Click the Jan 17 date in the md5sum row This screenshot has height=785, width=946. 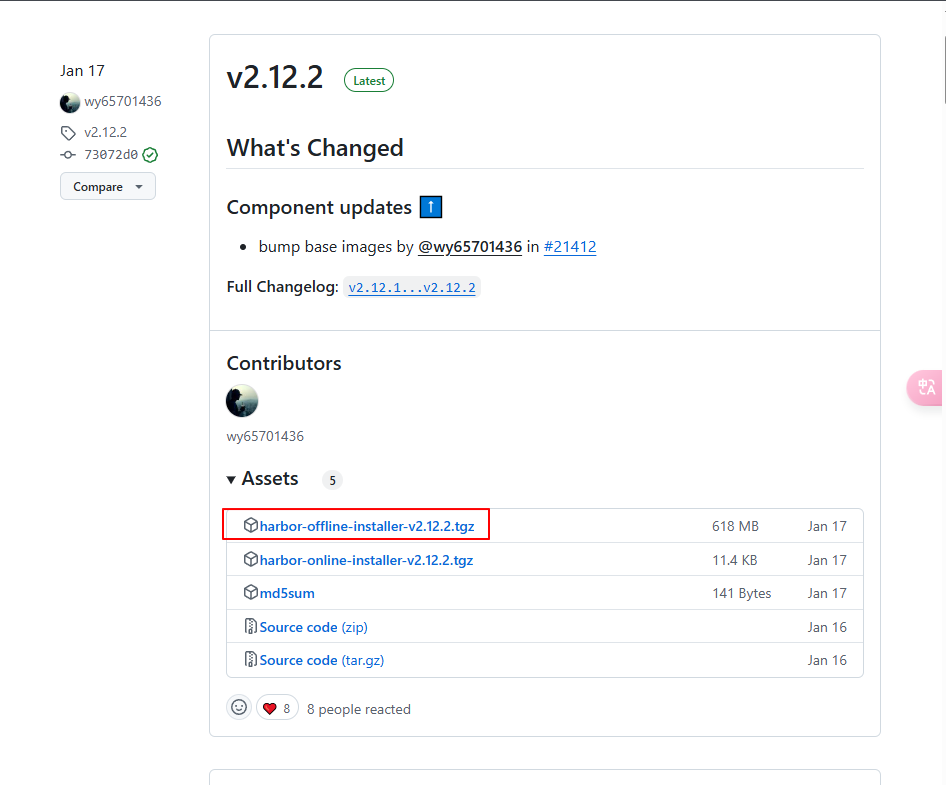(827, 594)
